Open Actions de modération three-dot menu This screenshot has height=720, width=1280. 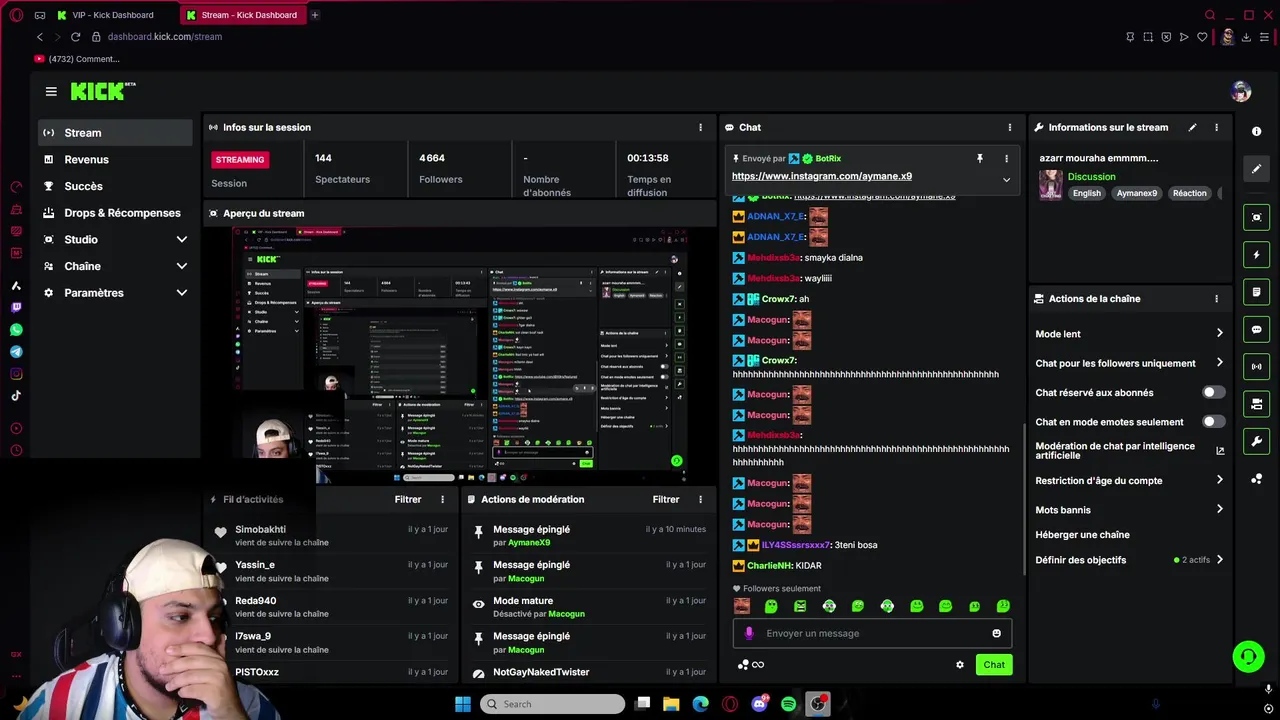pos(700,499)
